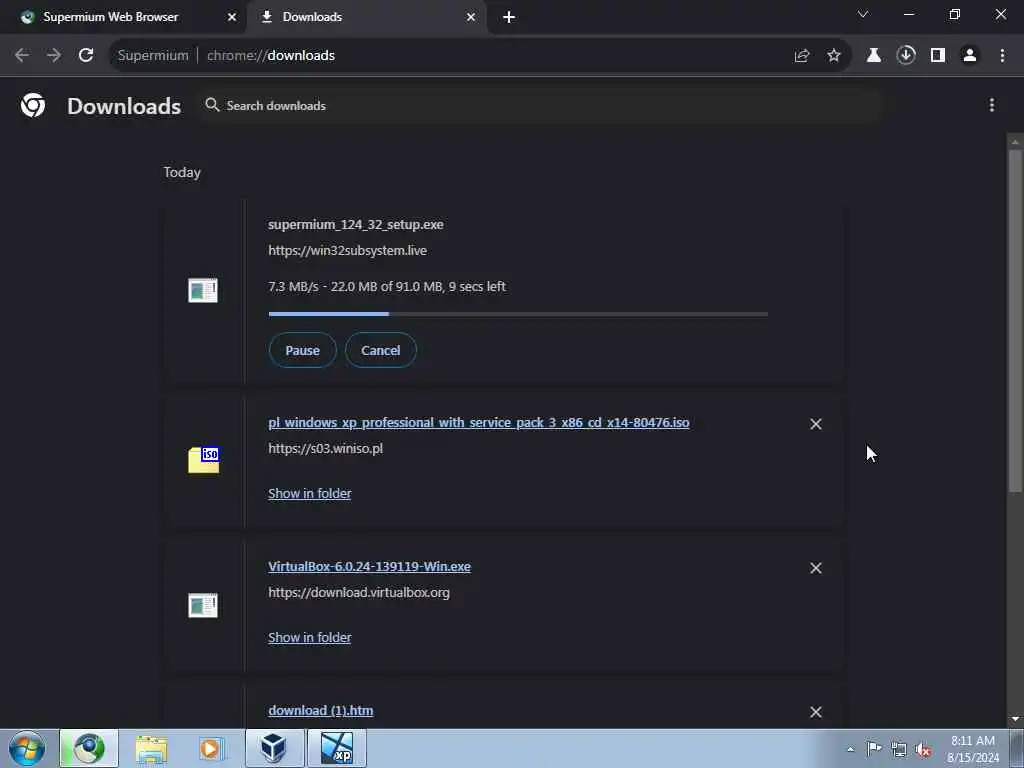Image resolution: width=1024 pixels, height=768 pixels.
Task: Click the taskbar clock showing 8:11 AM
Action: (x=973, y=749)
